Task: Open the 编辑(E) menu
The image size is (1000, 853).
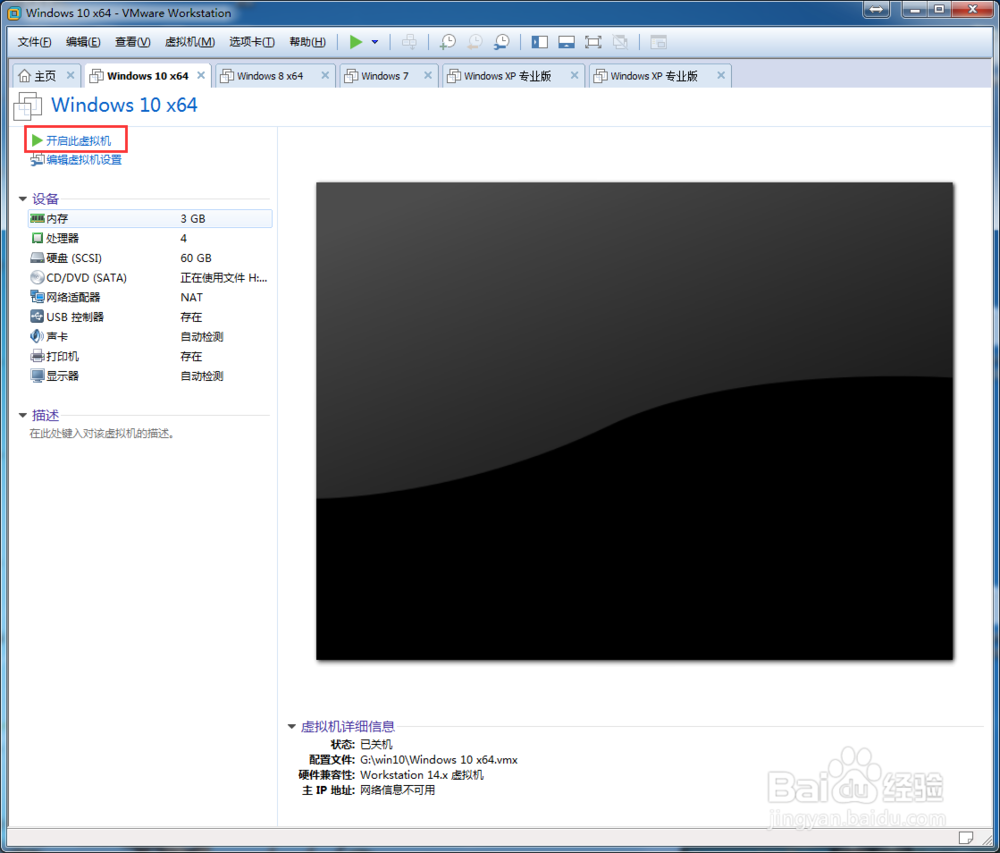Action: pyautogui.click(x=83, y=42)
